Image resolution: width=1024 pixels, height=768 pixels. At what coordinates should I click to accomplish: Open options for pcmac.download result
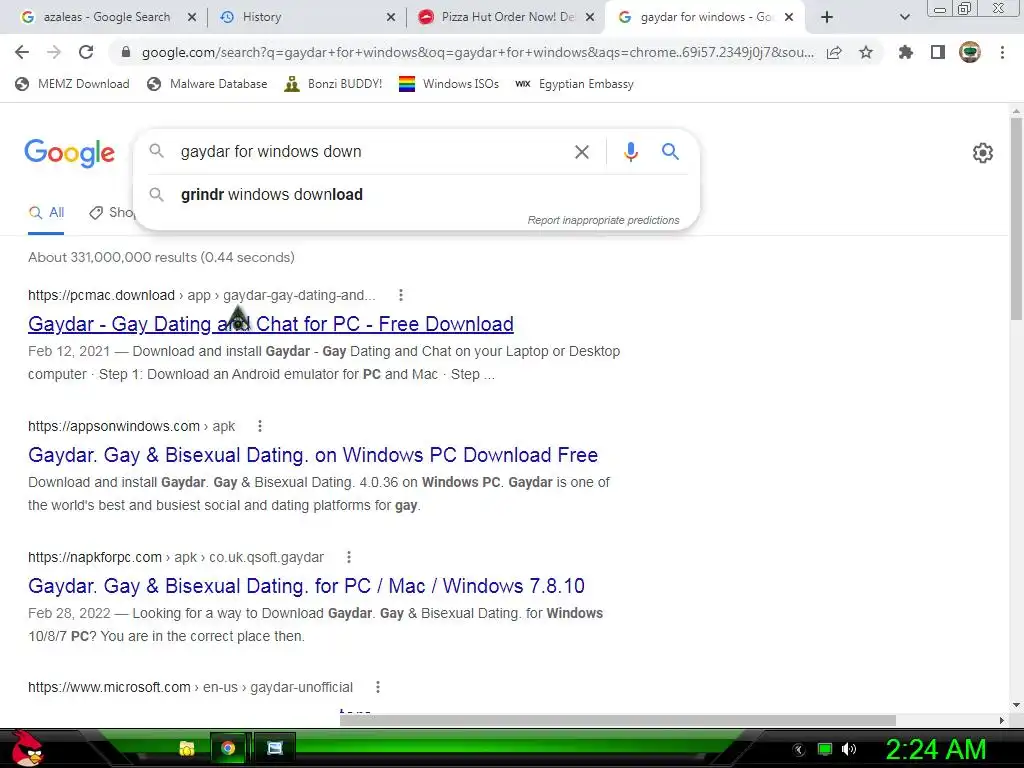tap(401, 295)
